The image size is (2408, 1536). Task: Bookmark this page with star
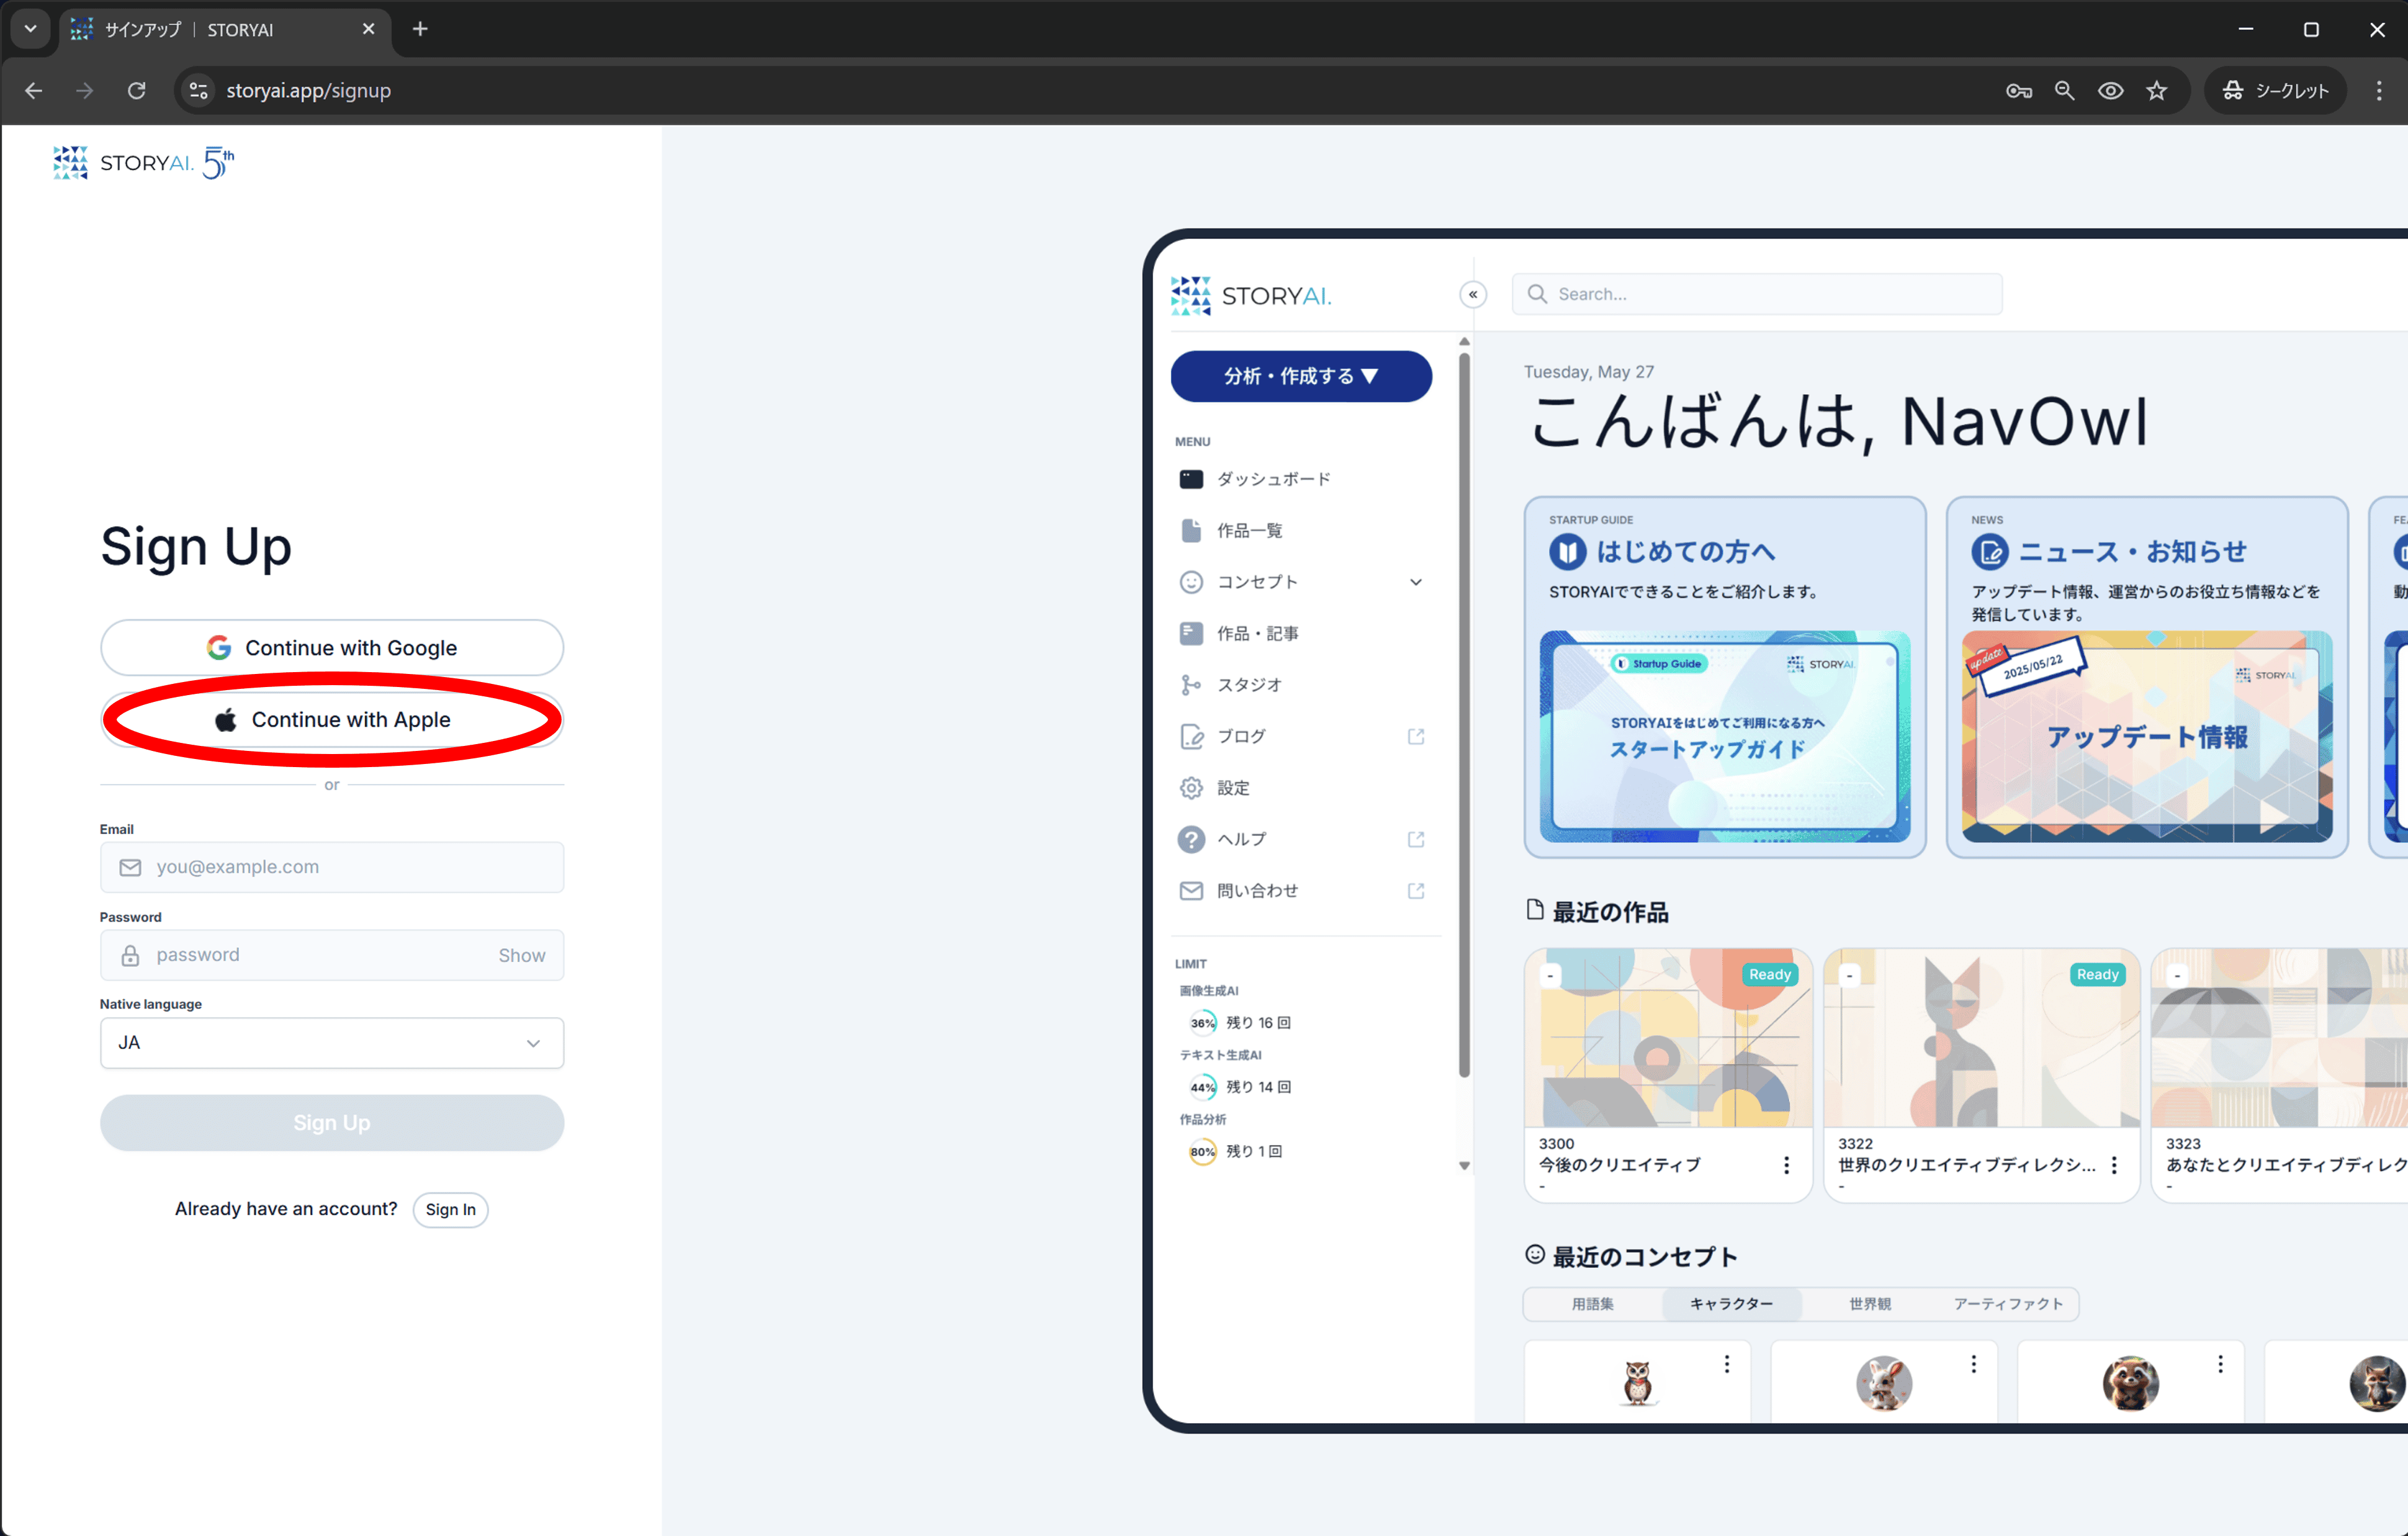click(x=2156, y=90)
